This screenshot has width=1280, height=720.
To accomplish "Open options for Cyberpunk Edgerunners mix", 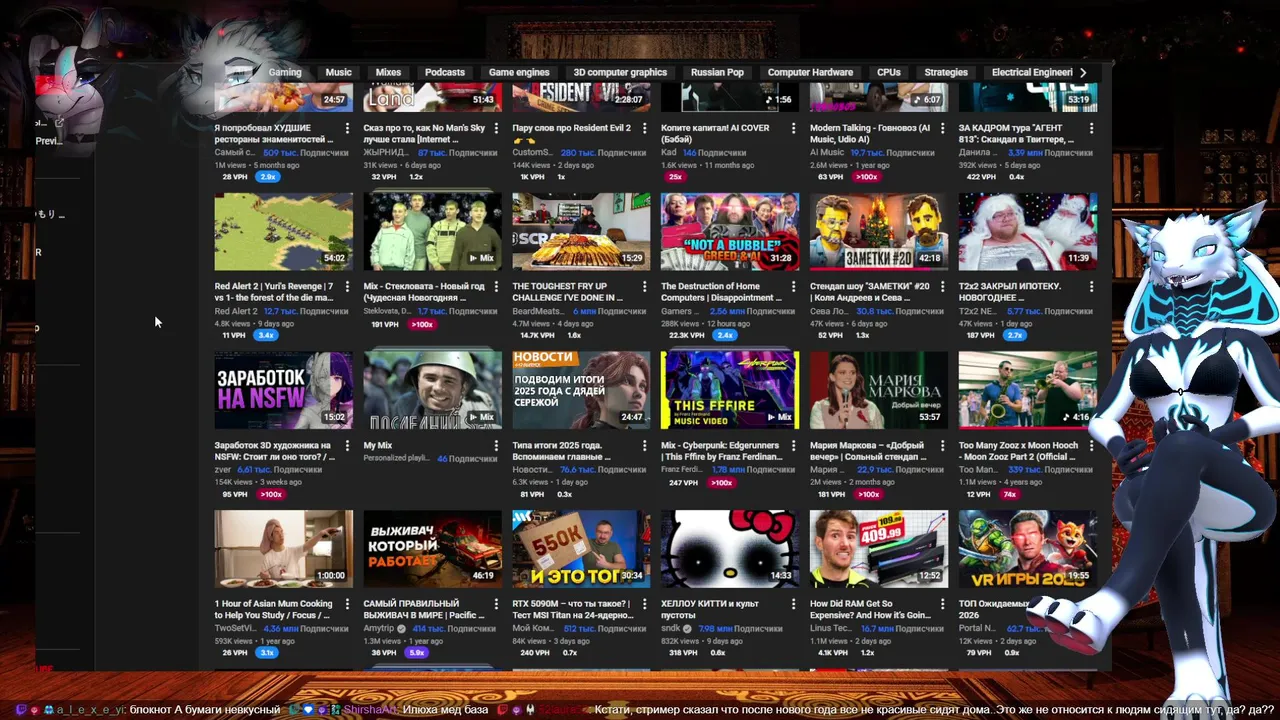I will click(x=793, y=446).
